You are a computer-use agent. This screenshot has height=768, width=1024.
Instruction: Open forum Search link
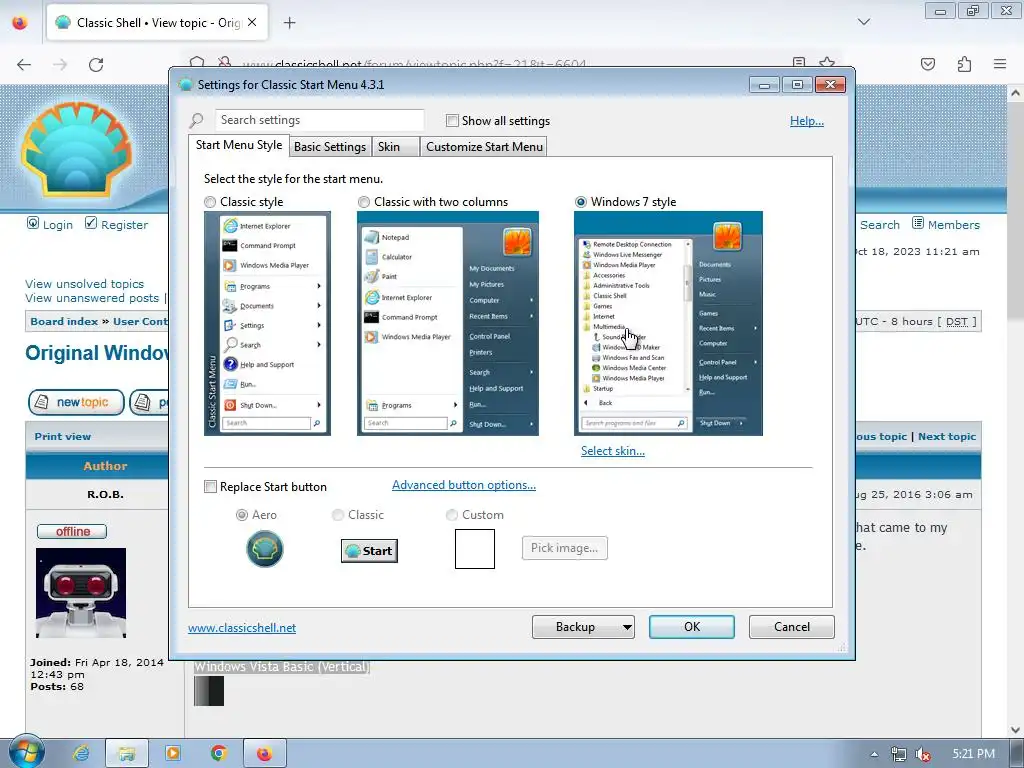pyautogui.click(x=880, y=225)
